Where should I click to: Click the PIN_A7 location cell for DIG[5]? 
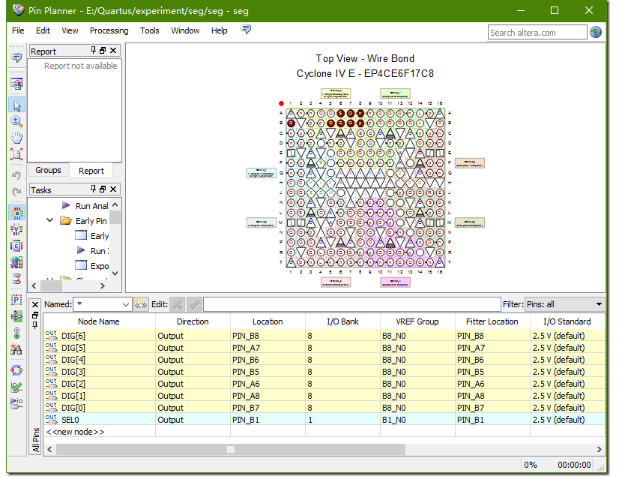[x=268, y=348]
